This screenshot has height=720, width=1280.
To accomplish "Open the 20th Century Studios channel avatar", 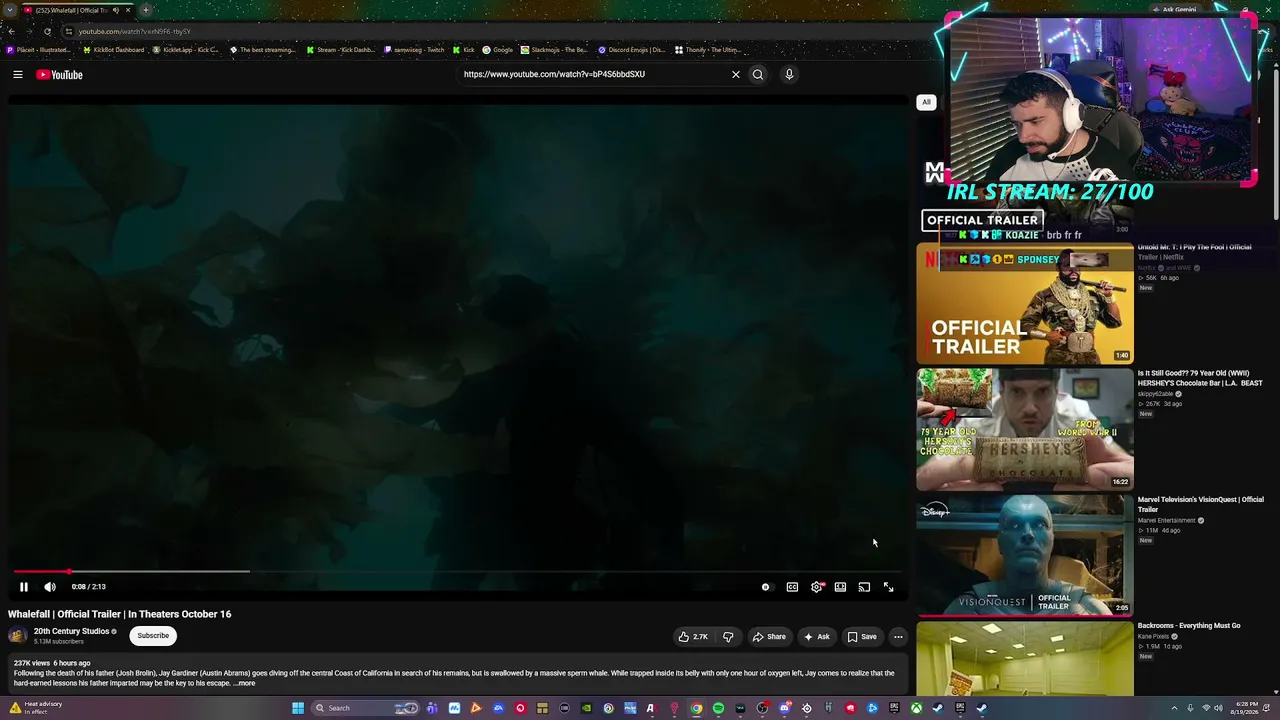I will 18,635.
